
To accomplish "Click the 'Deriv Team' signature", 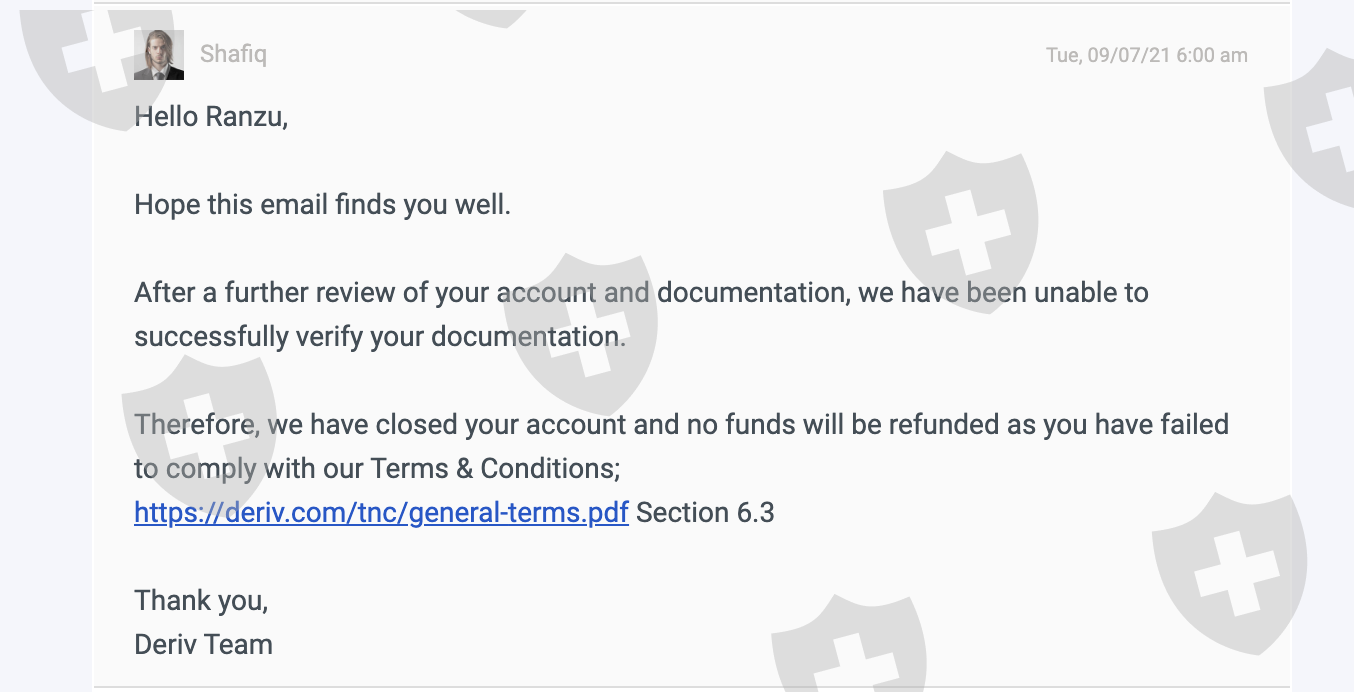I will click(203, 644).
